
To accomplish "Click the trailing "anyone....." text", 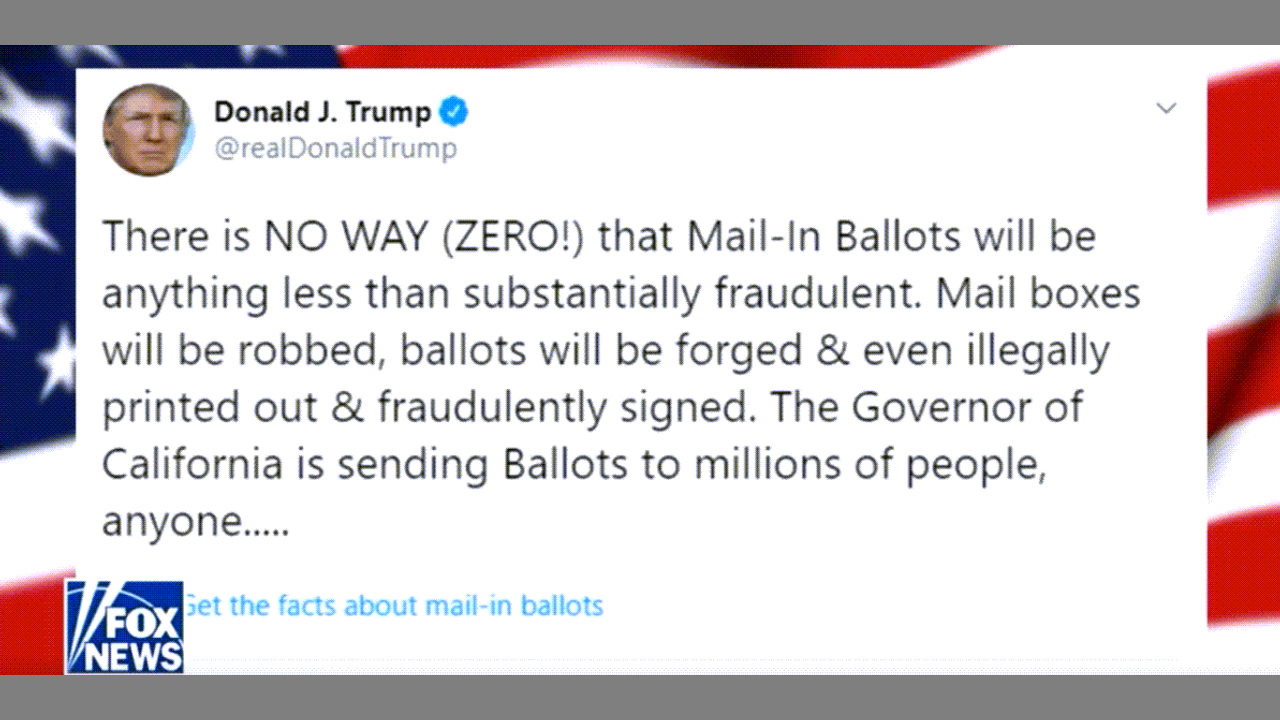I will (x=195, y=523).
